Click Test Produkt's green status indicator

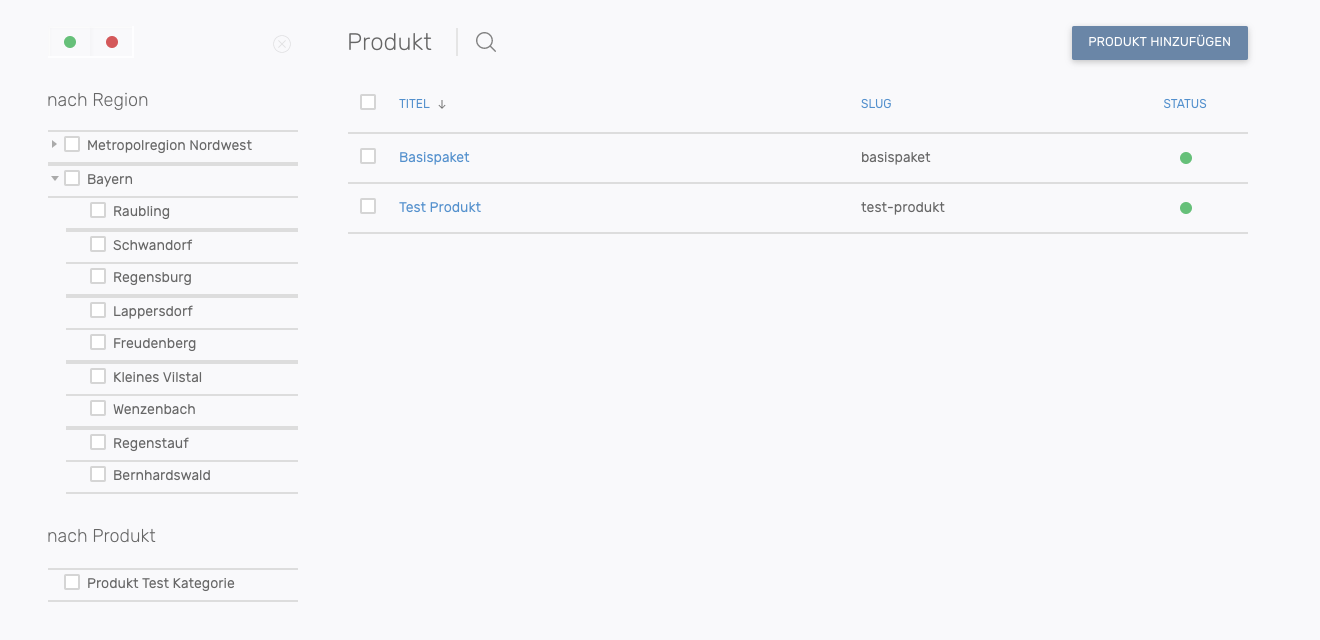[x=1186, y=208]
